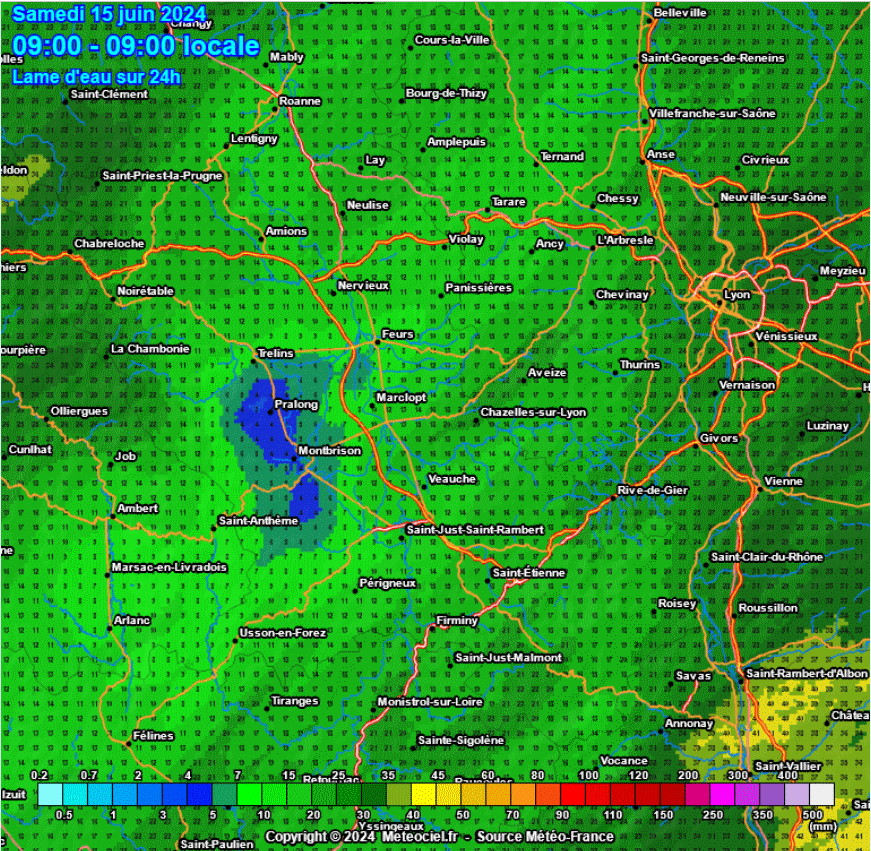Viewport: 871px width, 851px height.
Task: Select the Tarare town label
Action: click(x=508, y=202)
